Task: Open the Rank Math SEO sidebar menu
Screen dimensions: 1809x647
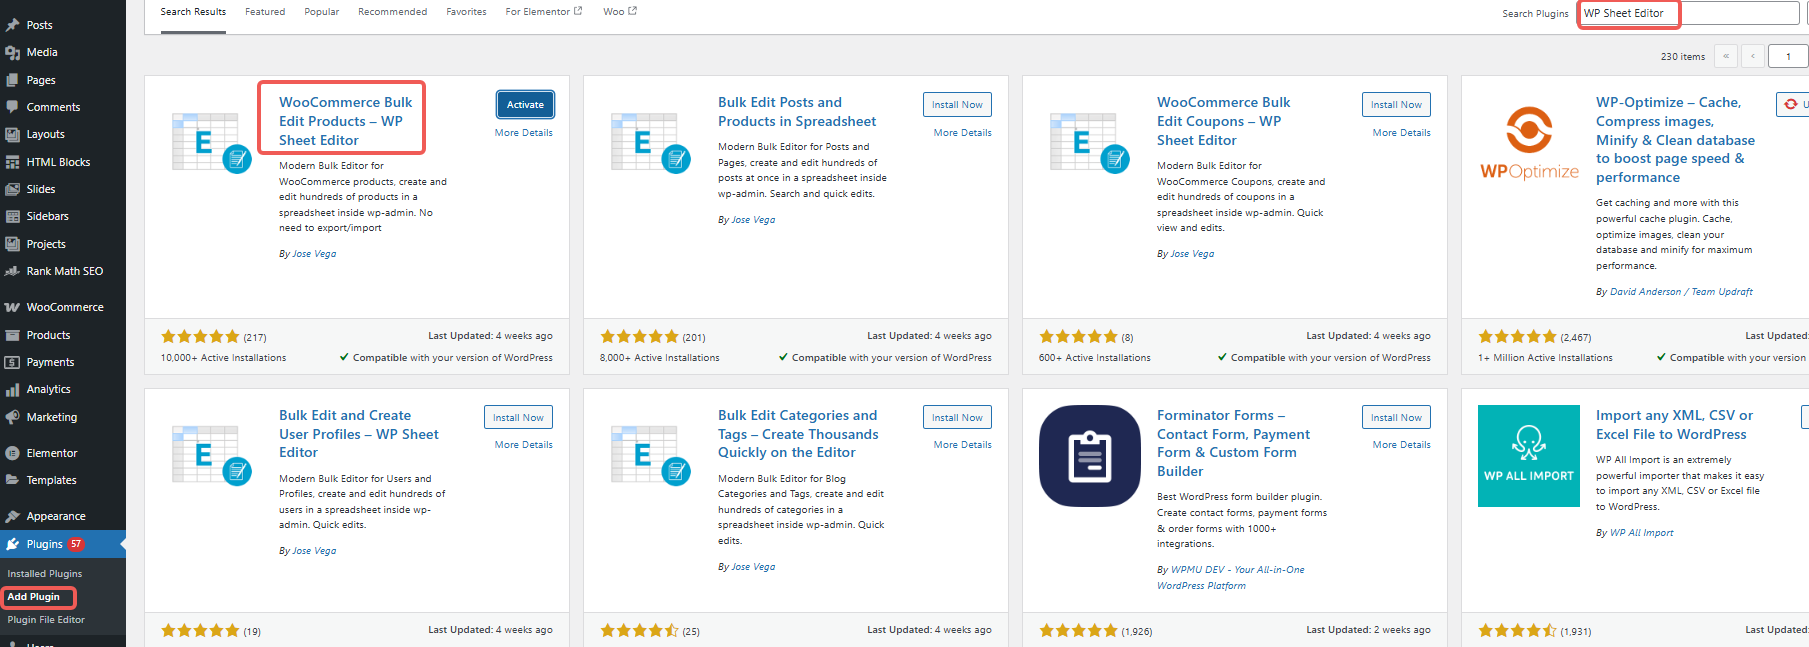Action: (64, 271)
